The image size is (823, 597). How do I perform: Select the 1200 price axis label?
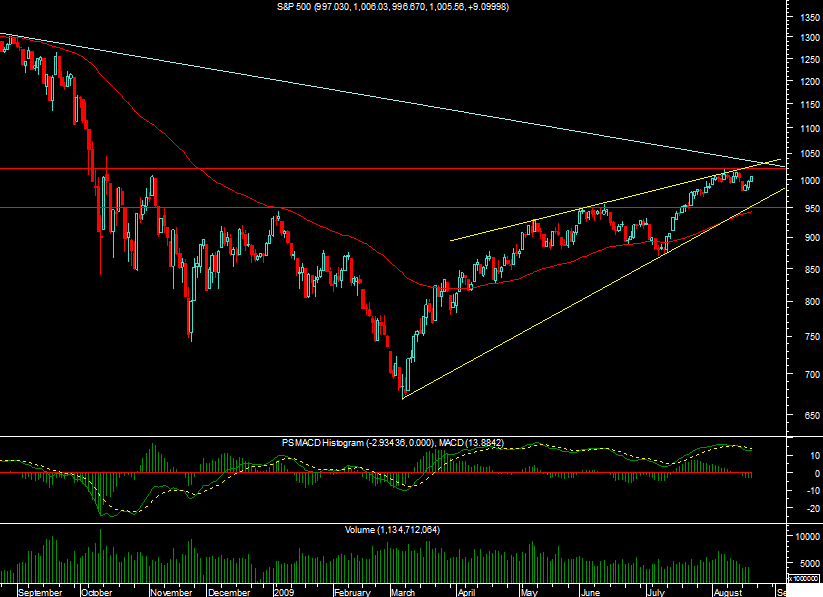[809, 82]
